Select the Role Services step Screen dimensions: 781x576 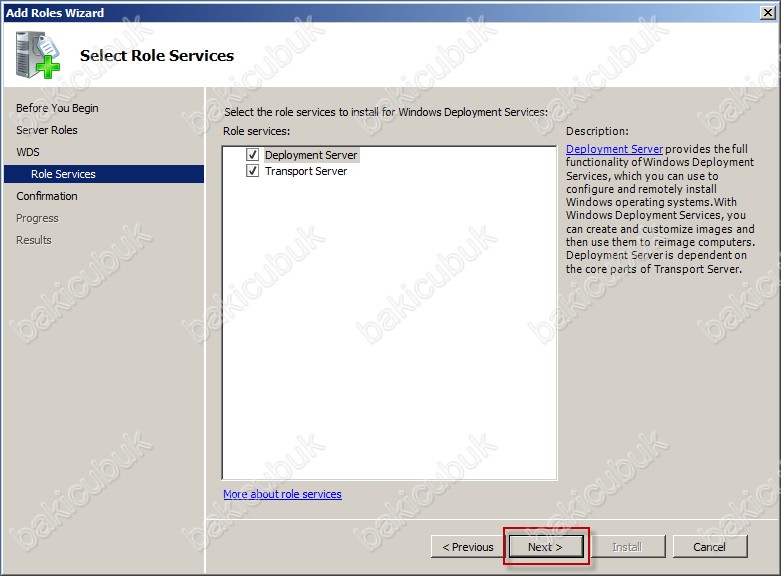(104, 174)
